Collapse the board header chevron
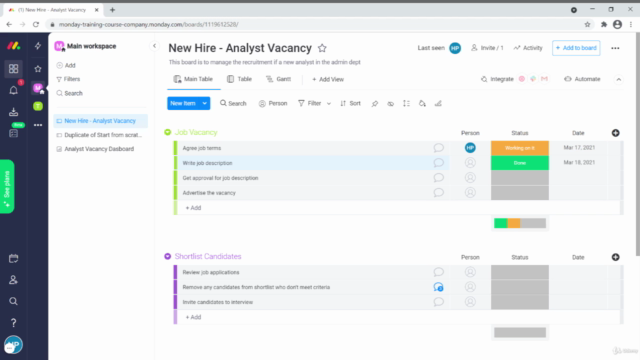The width and height of the screenshot is (640, 360). click(x=619, y=80)
